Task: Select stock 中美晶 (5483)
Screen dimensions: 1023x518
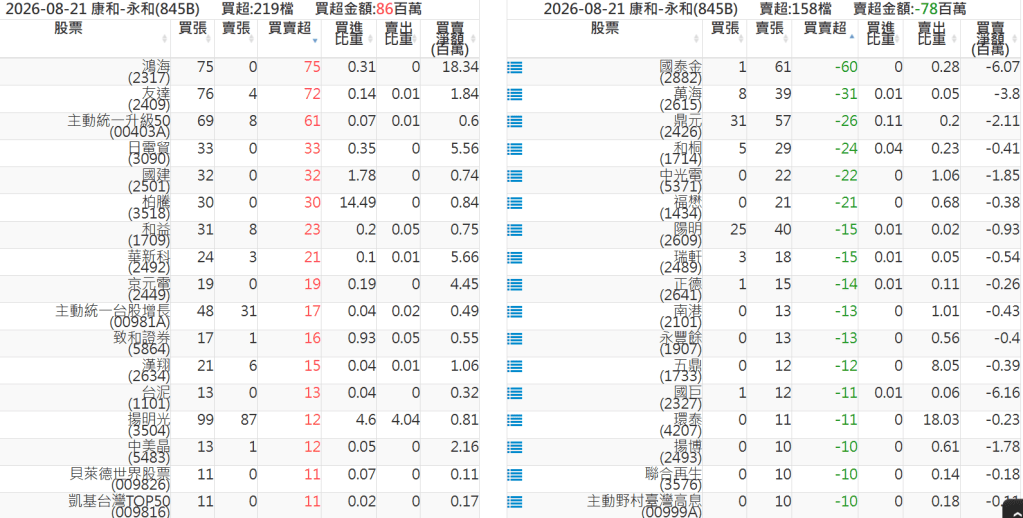Action: pos(149,452)
